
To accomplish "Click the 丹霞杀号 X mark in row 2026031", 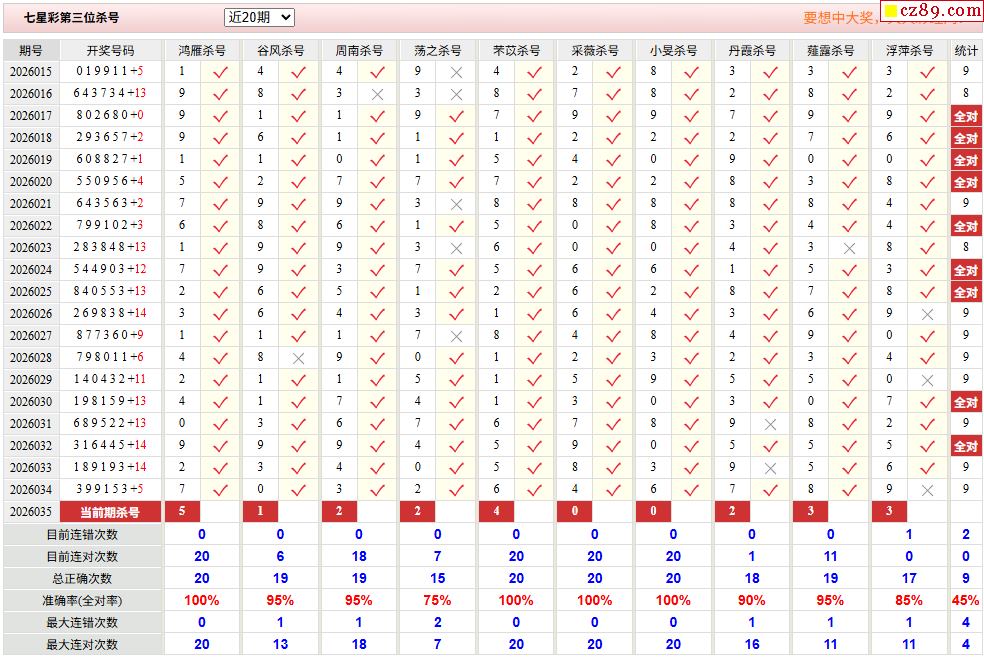I will 771,424.
